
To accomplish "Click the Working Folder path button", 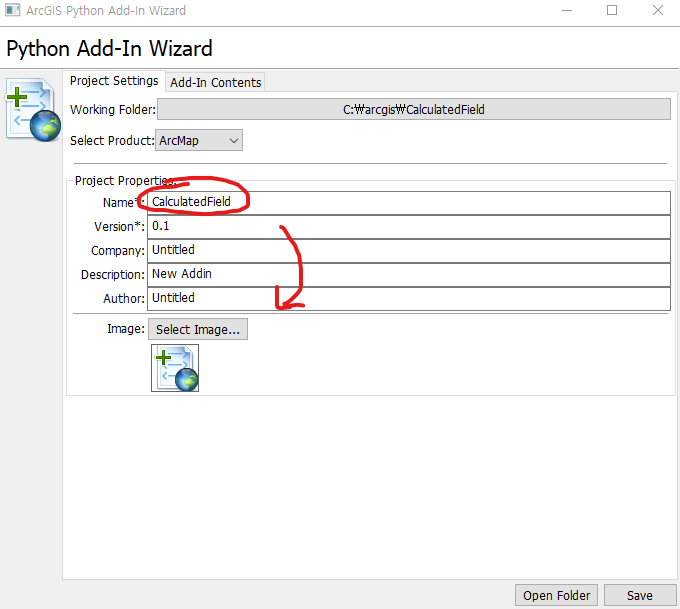I will point(414,109).
